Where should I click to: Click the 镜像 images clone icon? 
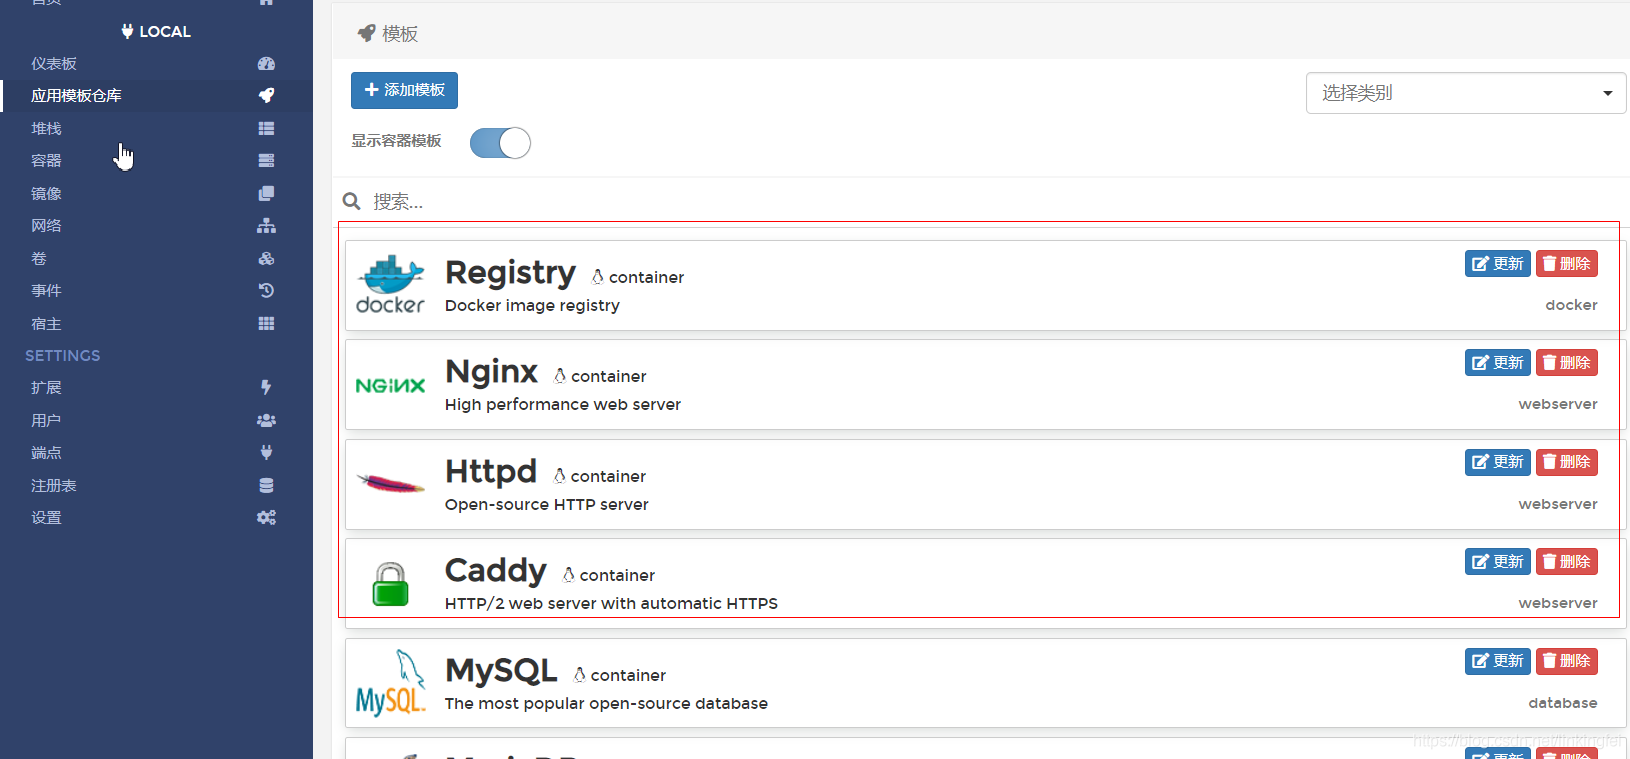click(x=266, y=193)
